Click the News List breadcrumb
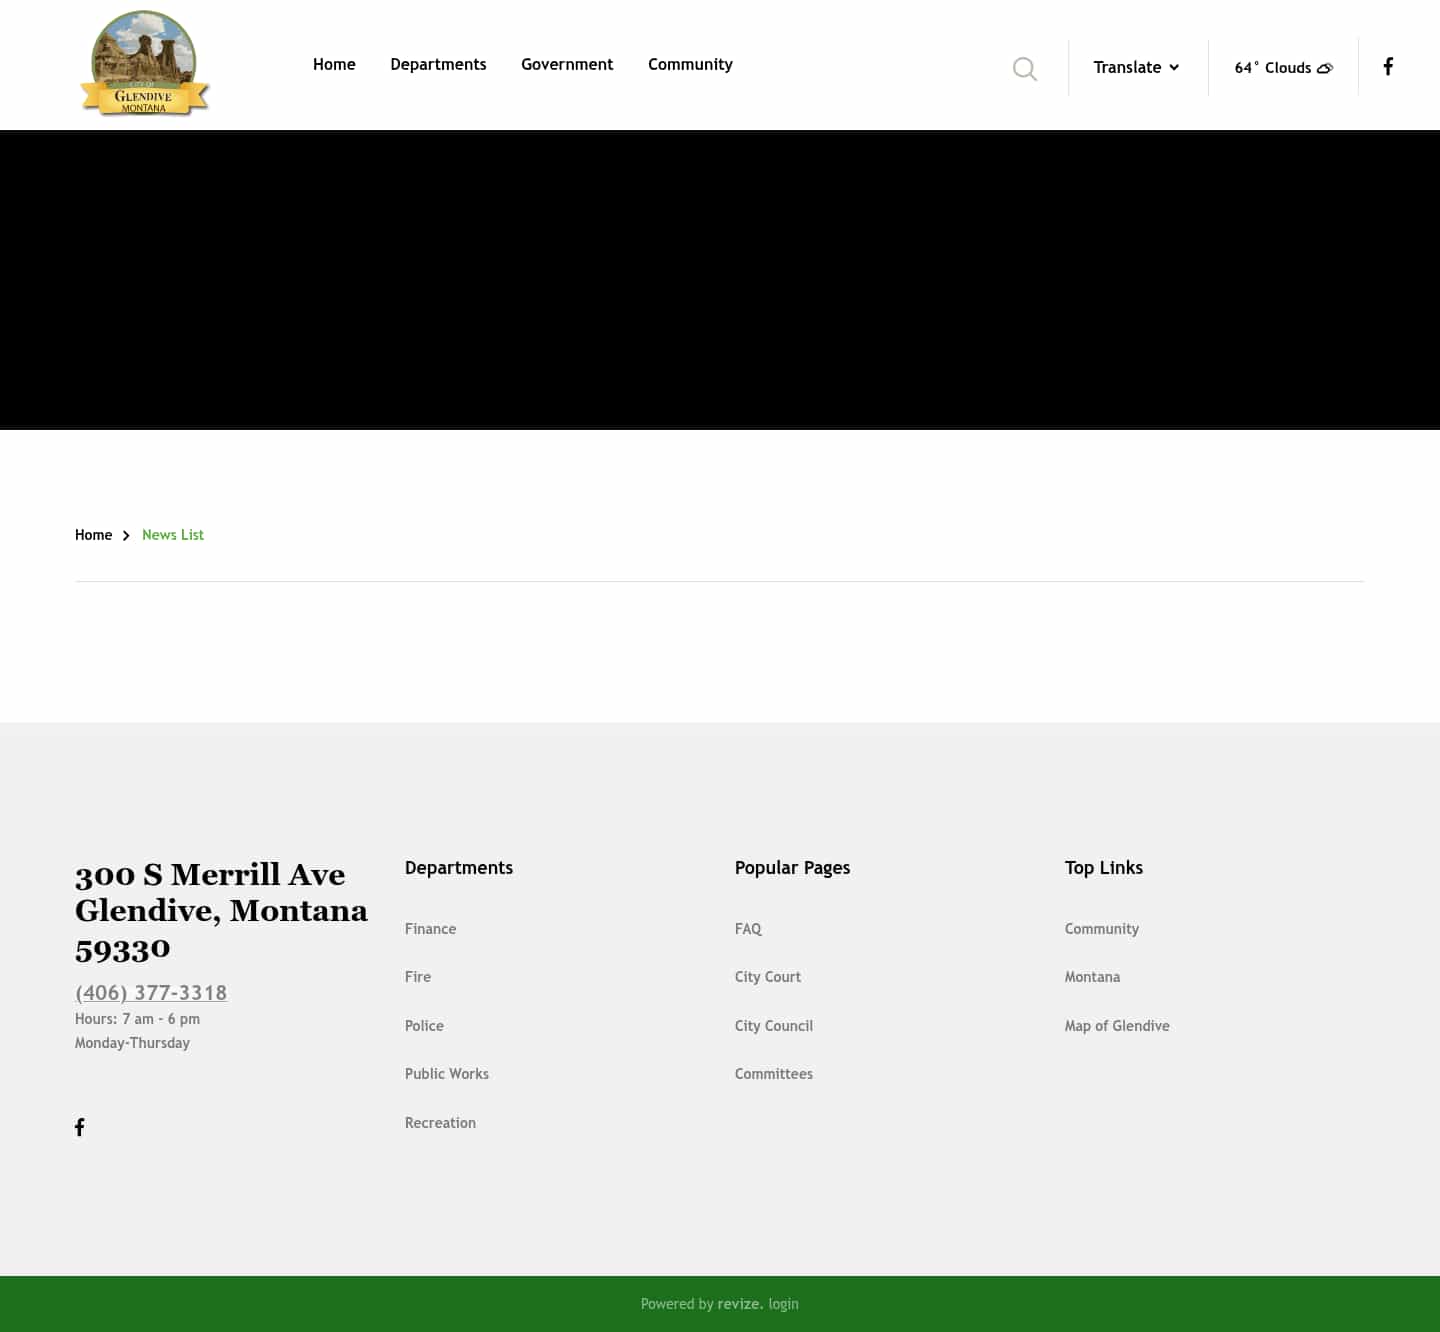 [x=173, y=535]
